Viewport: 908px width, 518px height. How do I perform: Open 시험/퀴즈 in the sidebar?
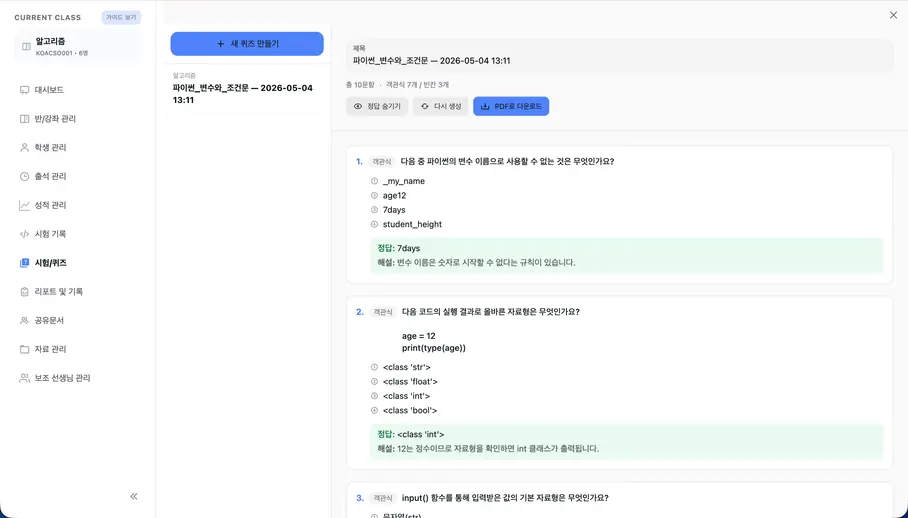coord(50,263)
